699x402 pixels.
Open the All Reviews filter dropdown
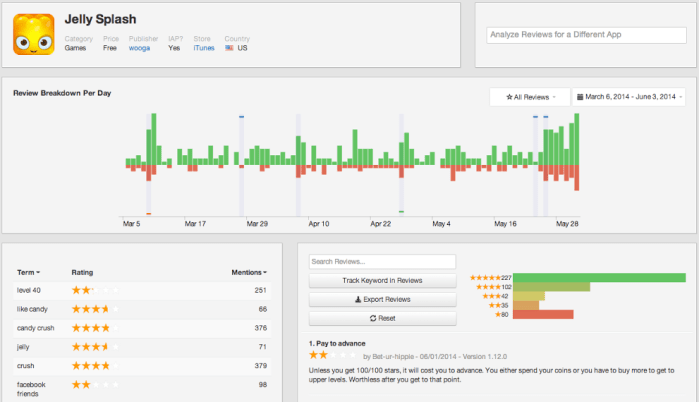pos(530,97)
